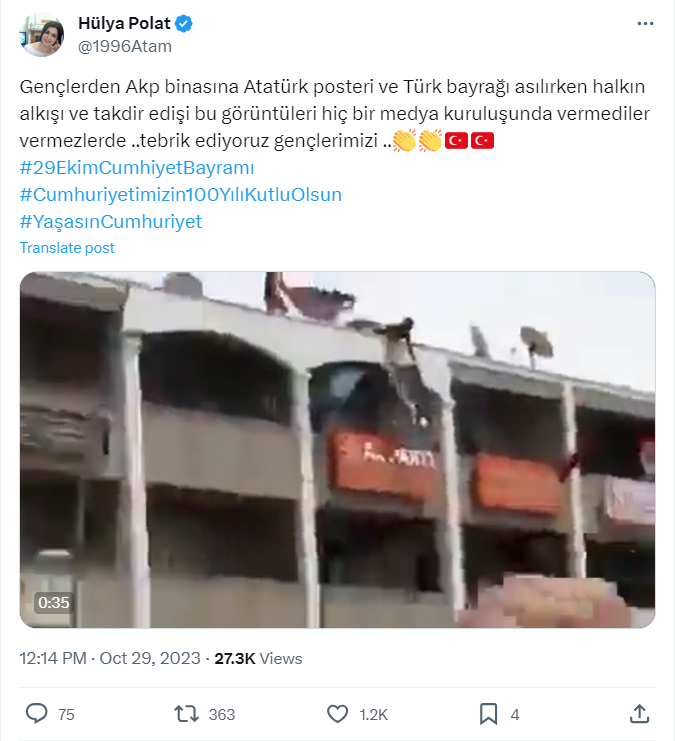Image resolution: width=675 pixels, height=741 pixels.
Task: Open the share upload icon
Action: 639,714
